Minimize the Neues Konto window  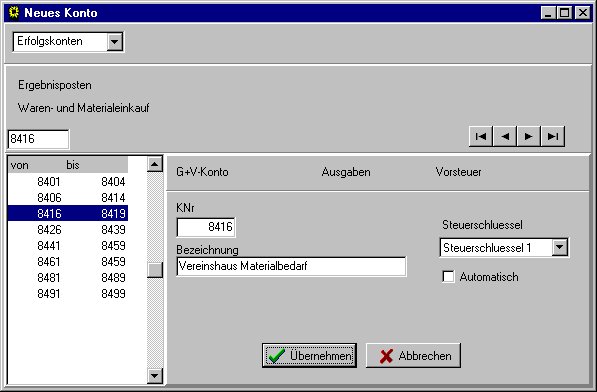point(548,13)
